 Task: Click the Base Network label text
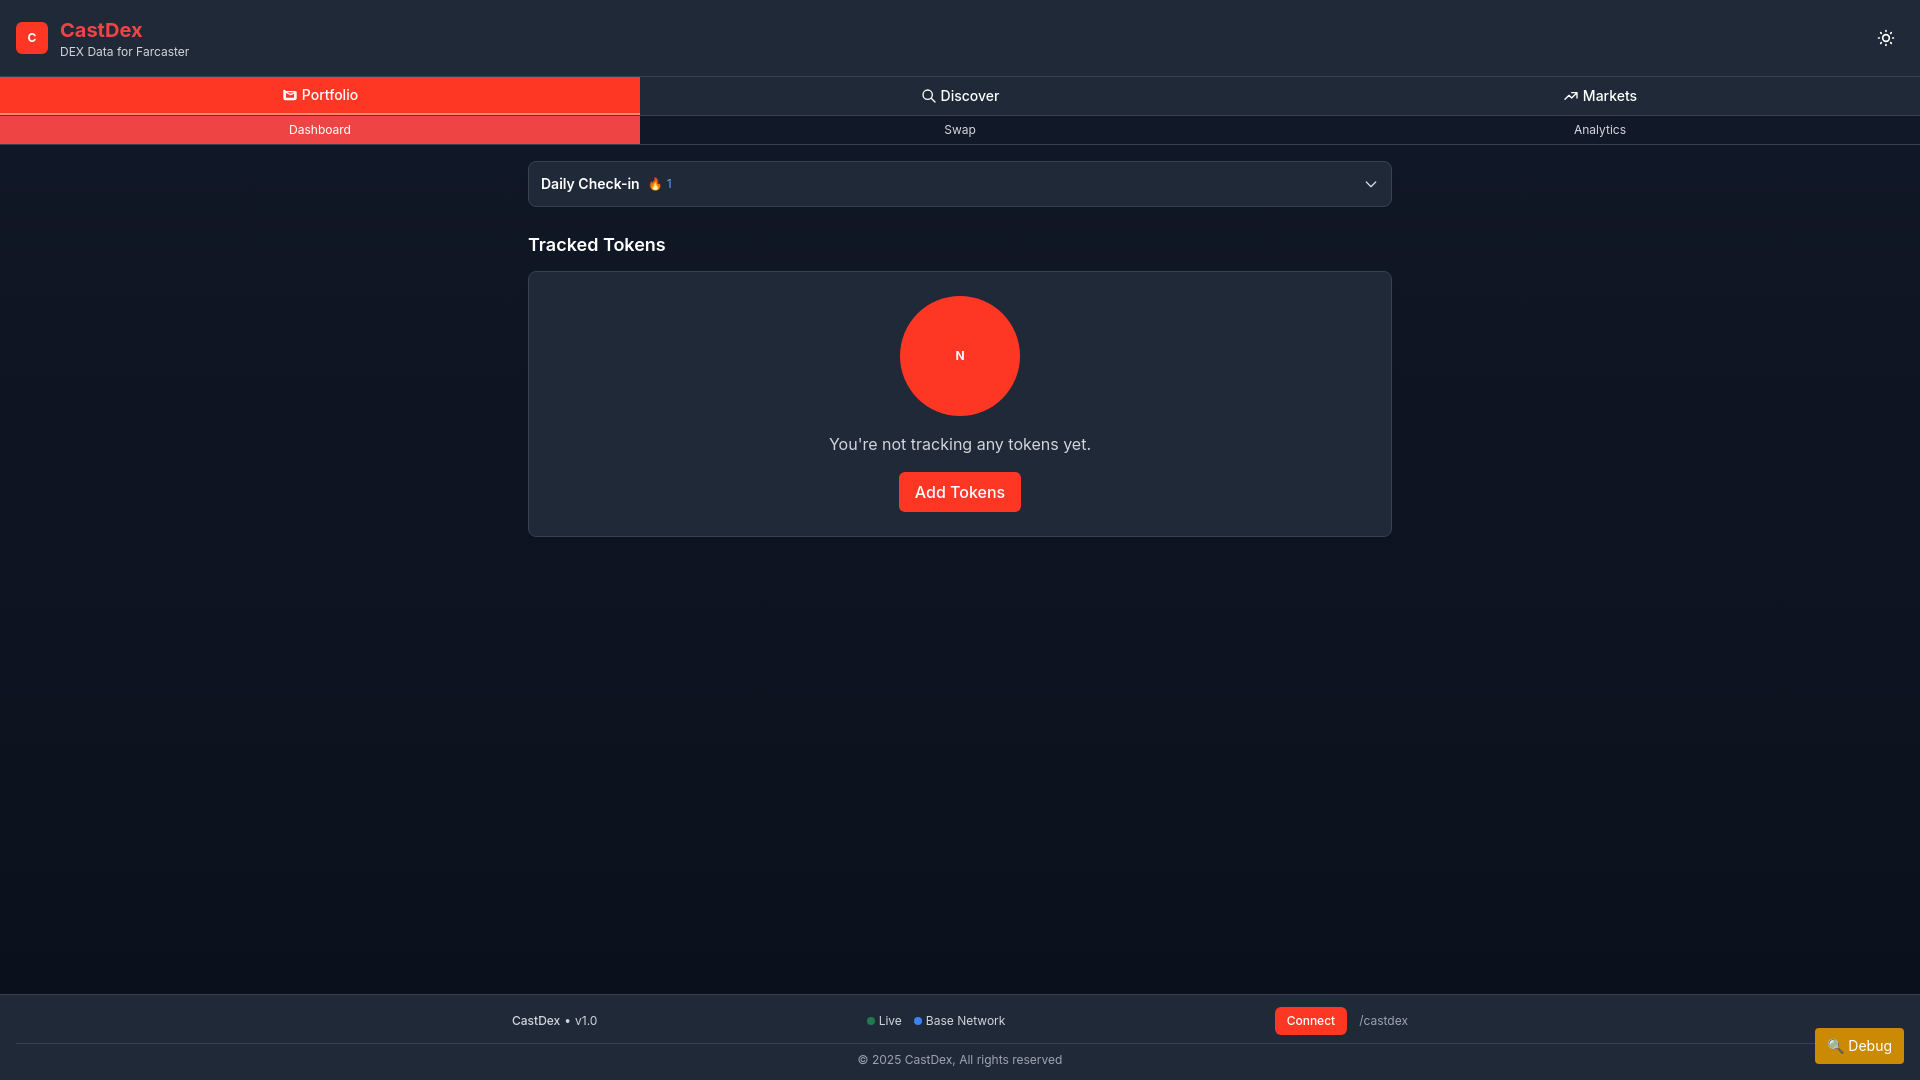click(965, 1021)
